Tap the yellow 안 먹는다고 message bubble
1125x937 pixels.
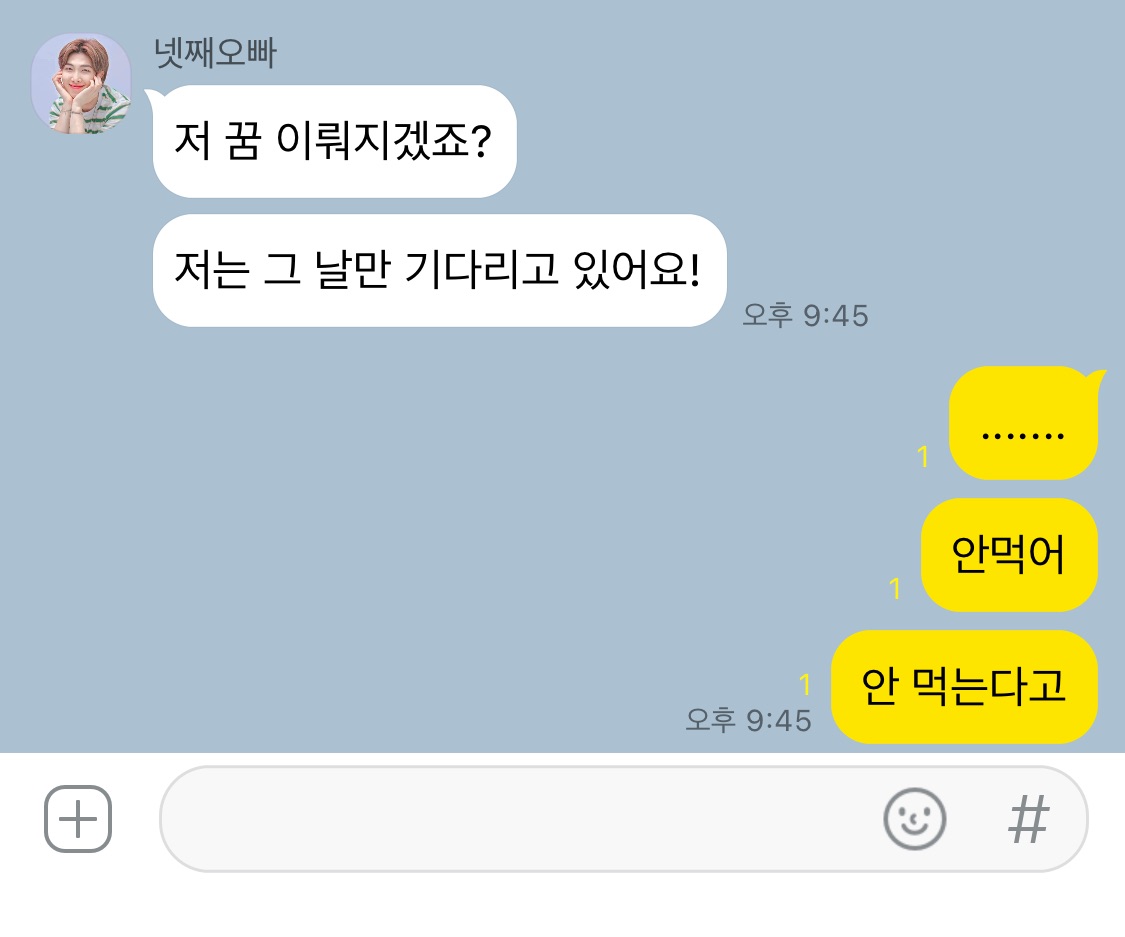click(964, 687)
